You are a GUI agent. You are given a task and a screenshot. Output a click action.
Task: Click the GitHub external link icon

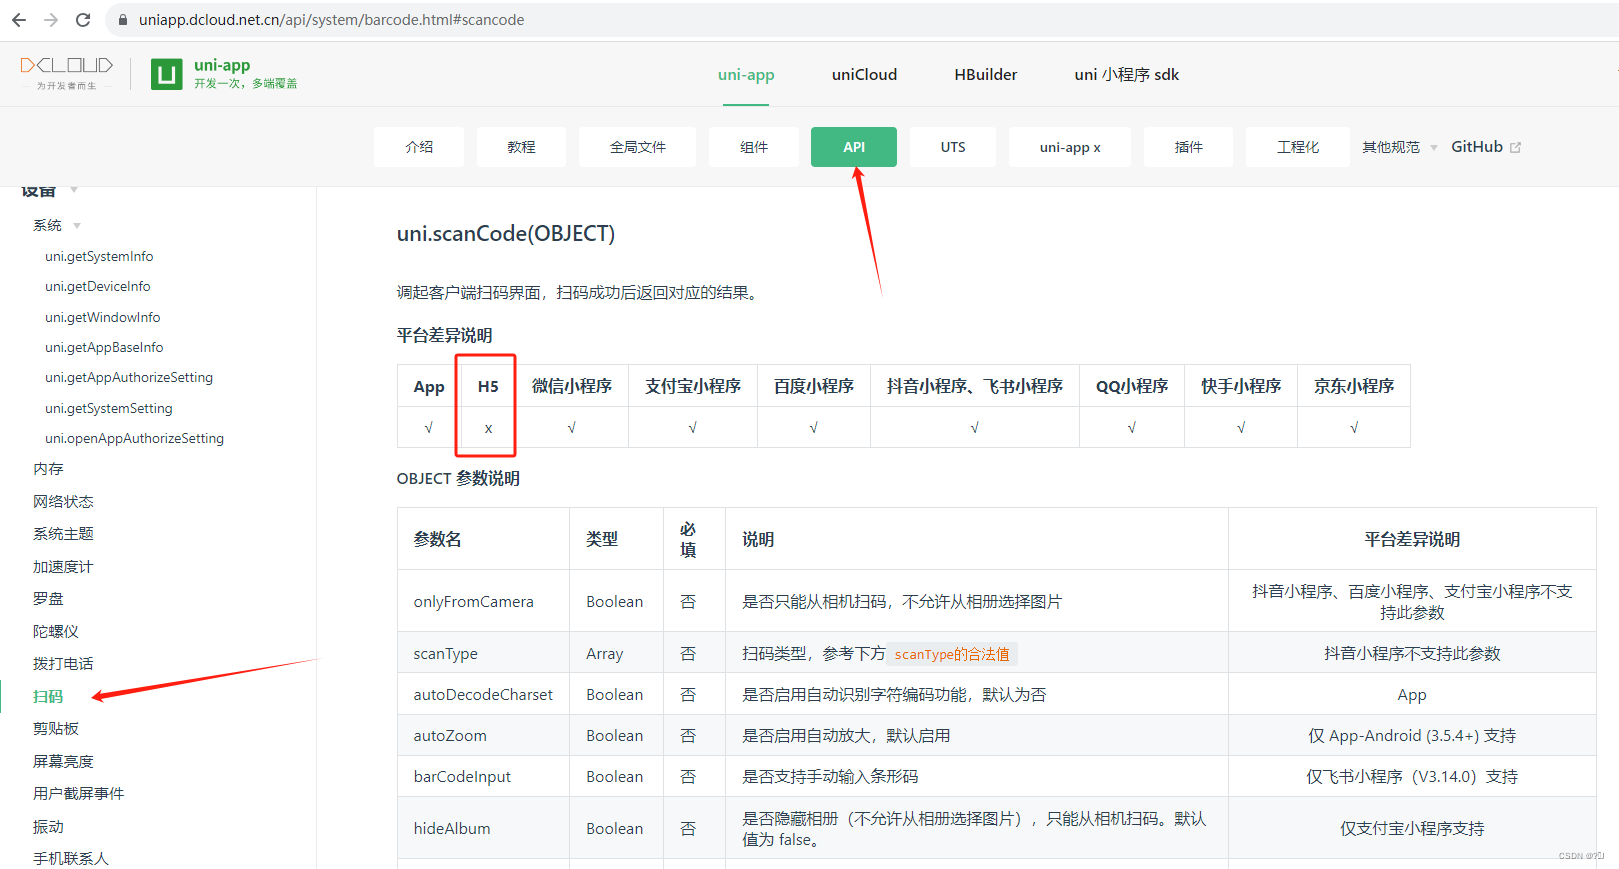pos(1516,147)
